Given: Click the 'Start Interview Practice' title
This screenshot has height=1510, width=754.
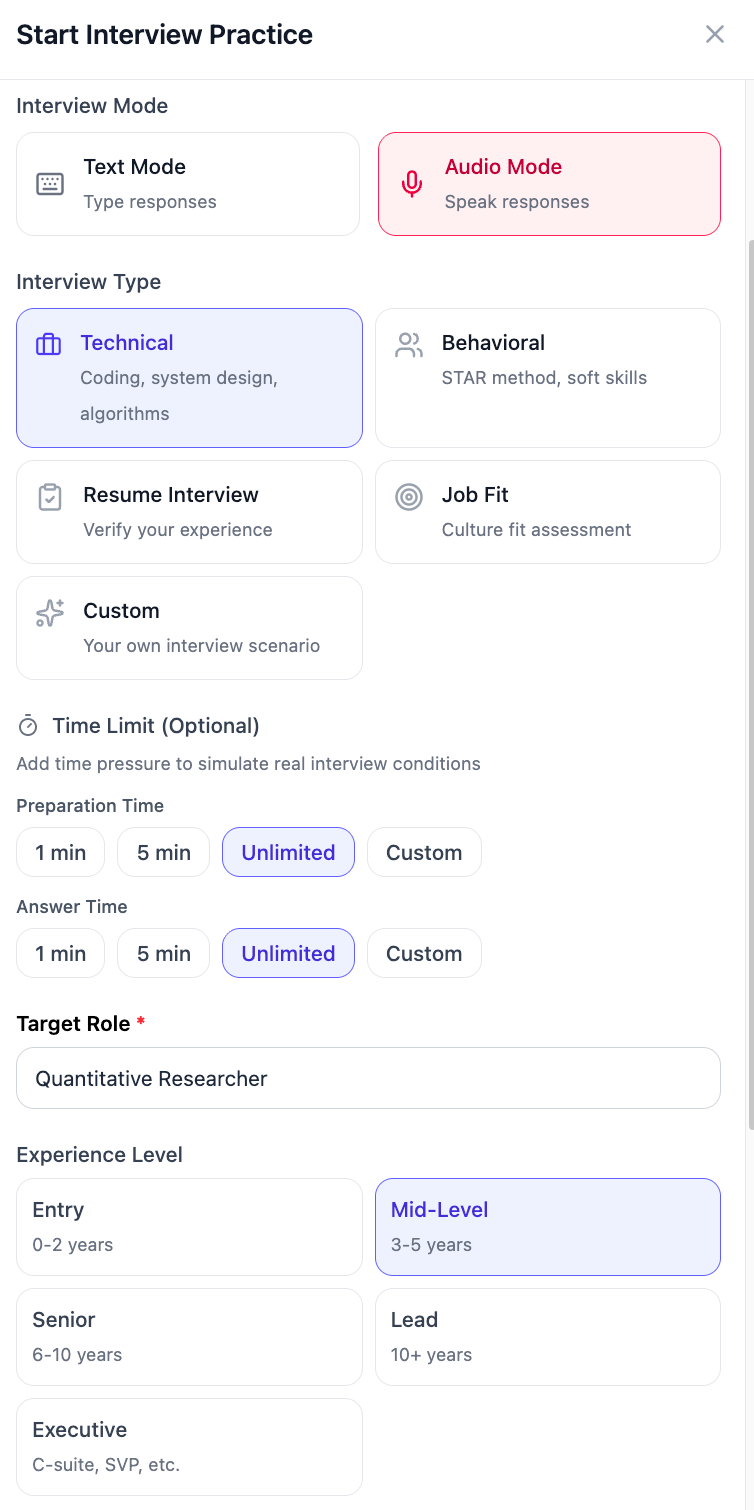Looking at the screenshot, I should 165,34.
